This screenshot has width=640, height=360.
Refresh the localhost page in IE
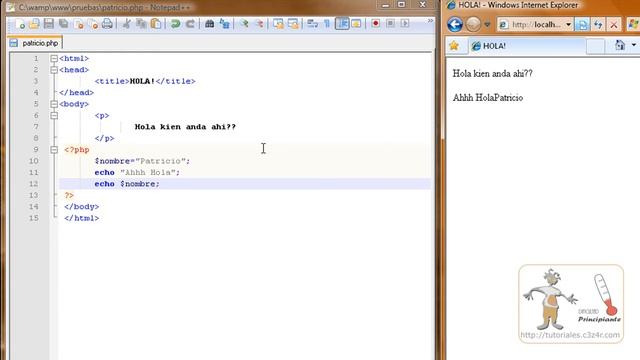(598, 25)
